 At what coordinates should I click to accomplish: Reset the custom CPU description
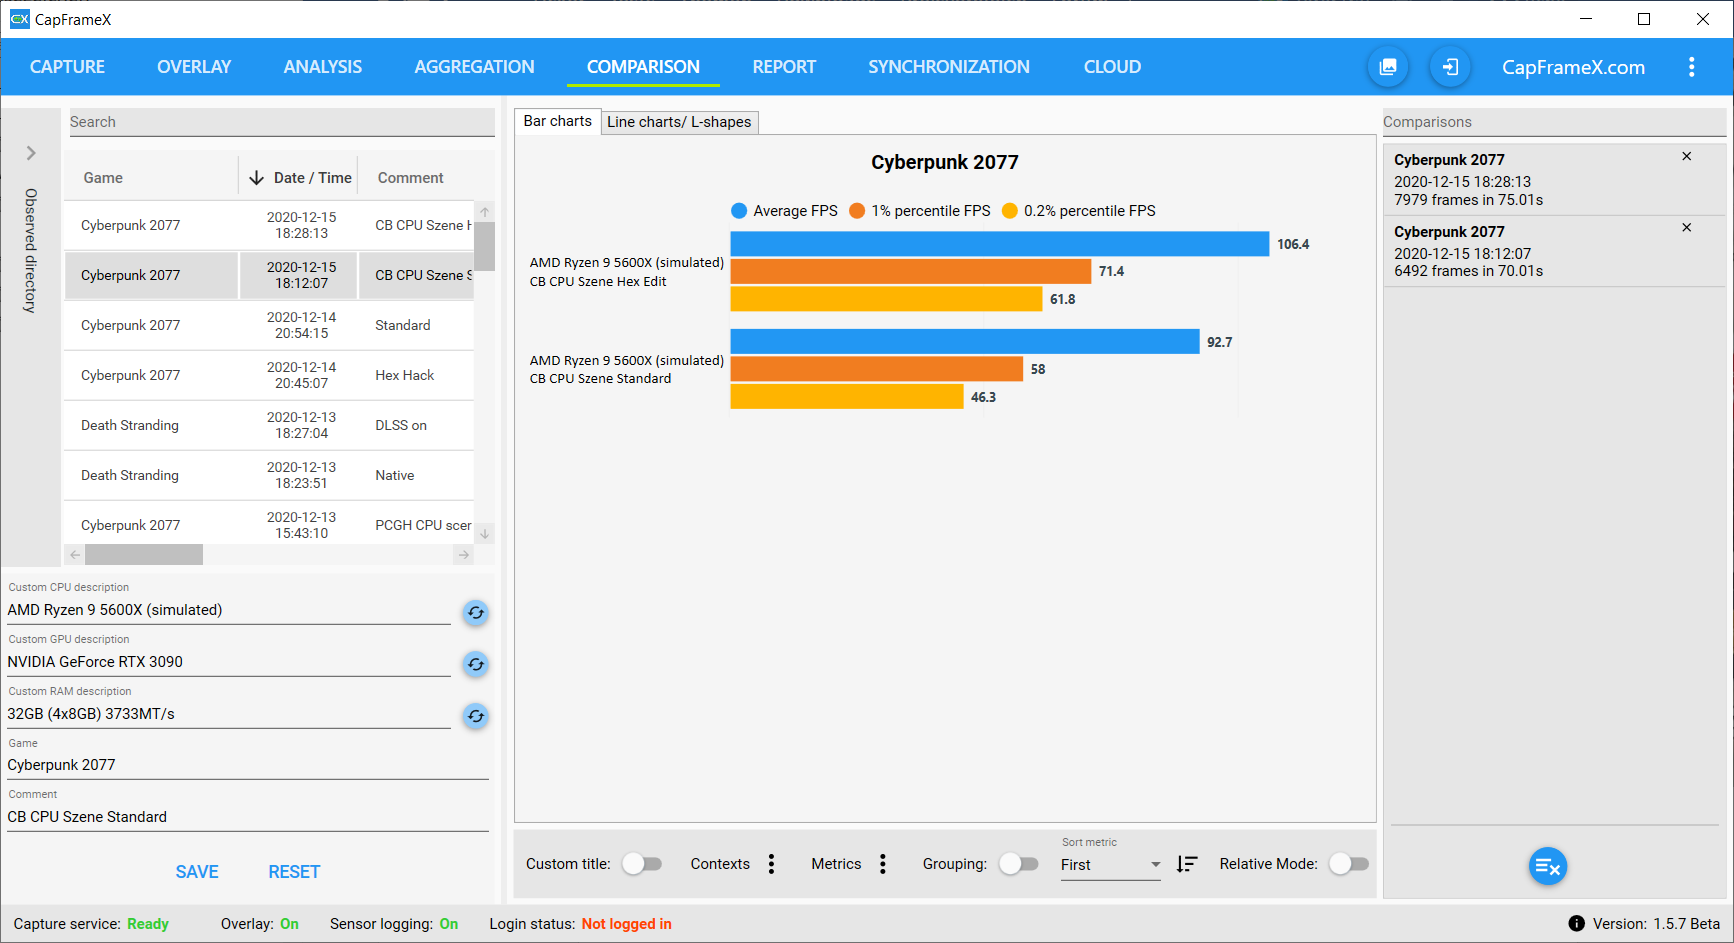(476, 612)
